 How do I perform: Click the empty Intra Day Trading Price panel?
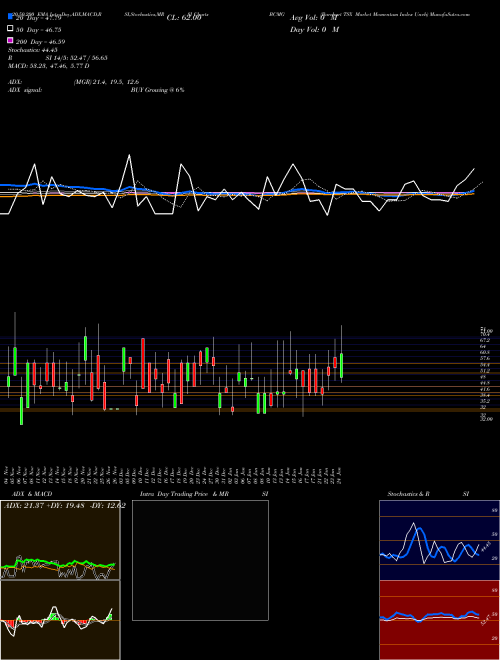200,560
